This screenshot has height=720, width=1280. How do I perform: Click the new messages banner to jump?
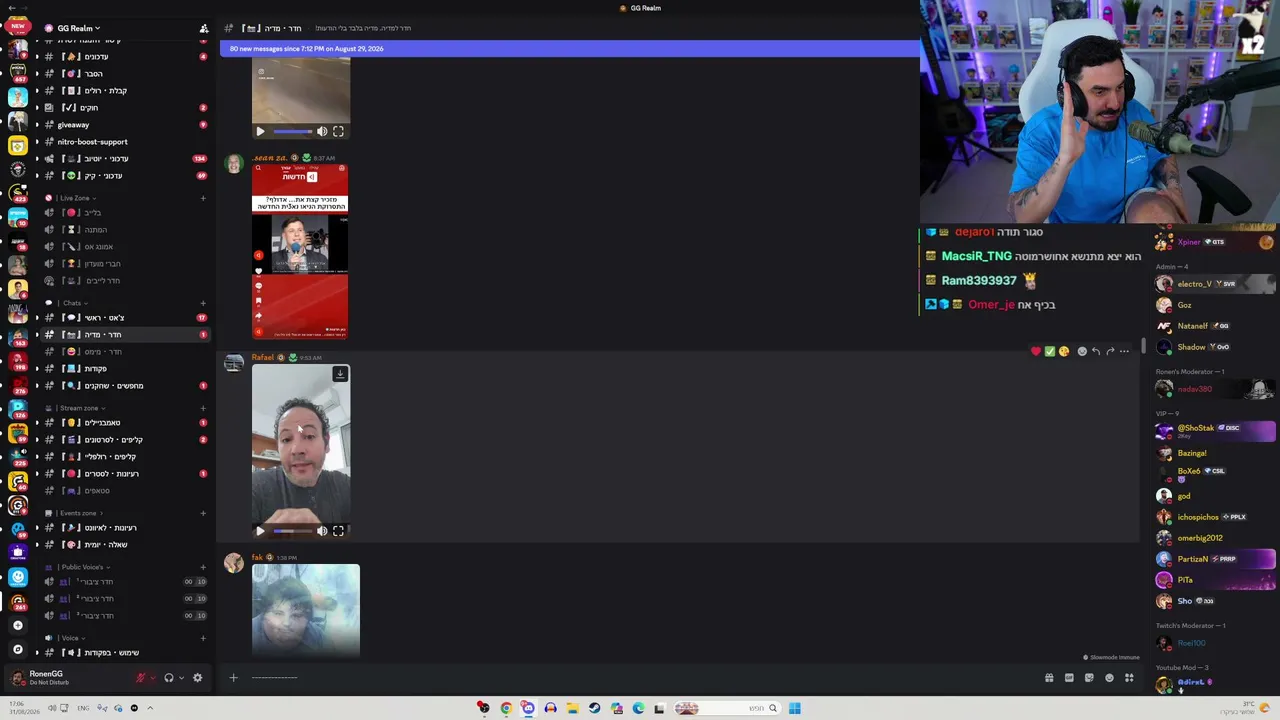pos(569,48)
